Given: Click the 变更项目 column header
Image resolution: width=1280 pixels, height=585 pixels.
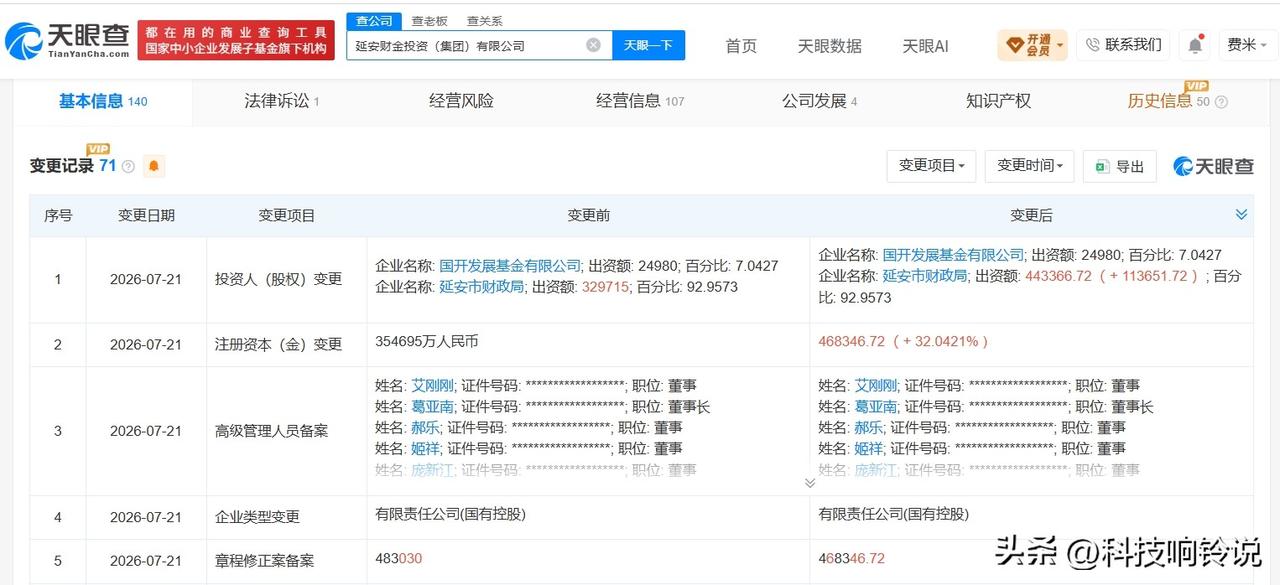Looking at the screenshot, I should (287, 215).
